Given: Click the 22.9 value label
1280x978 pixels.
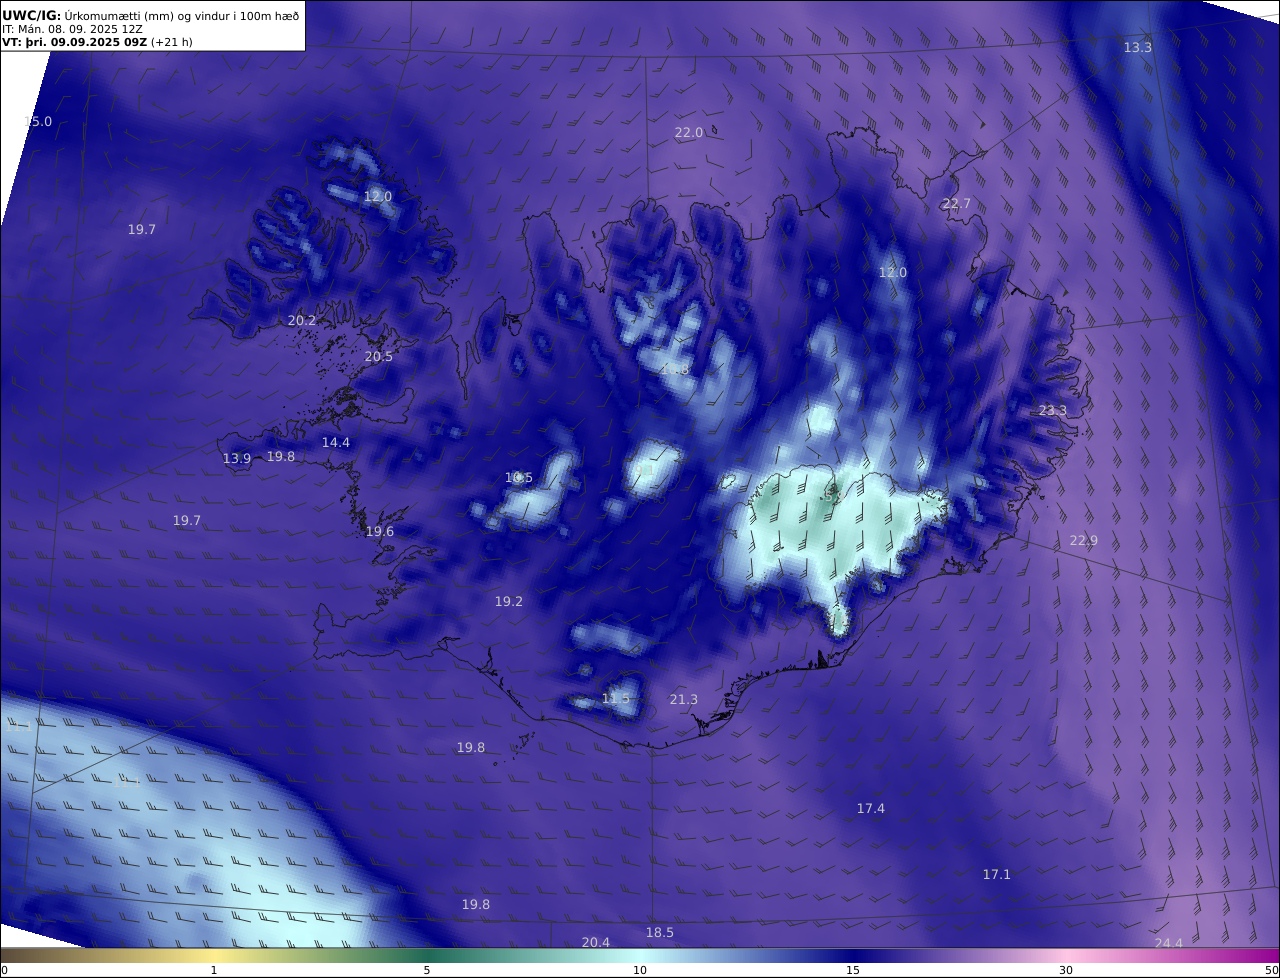Looking at the screenshot, I should pyautogui.click(x=1084, y=541).
